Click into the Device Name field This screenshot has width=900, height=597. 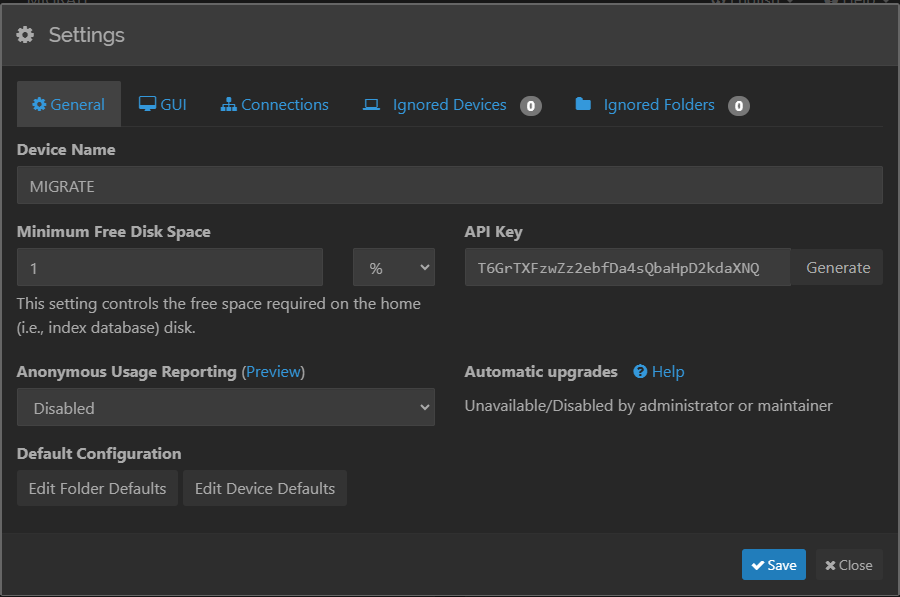tap(449, 186)
